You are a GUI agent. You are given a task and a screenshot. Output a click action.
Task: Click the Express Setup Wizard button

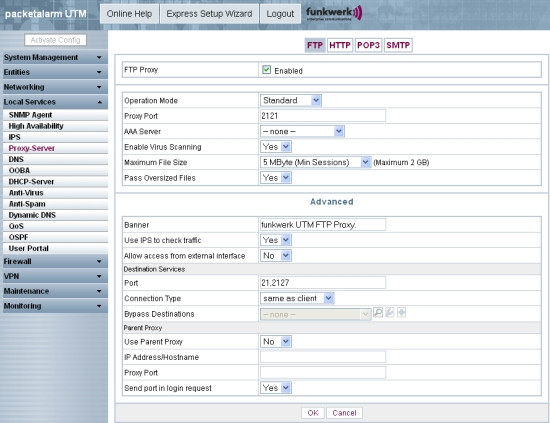pyautogui.click(x=209, y=14)
